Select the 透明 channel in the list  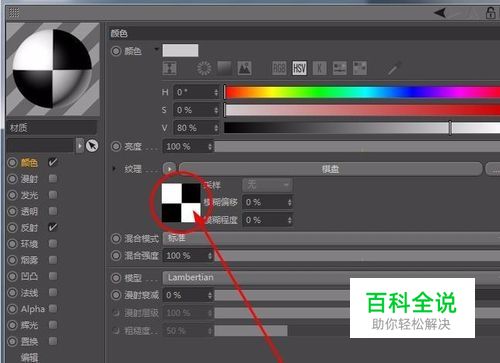point(29,211)
